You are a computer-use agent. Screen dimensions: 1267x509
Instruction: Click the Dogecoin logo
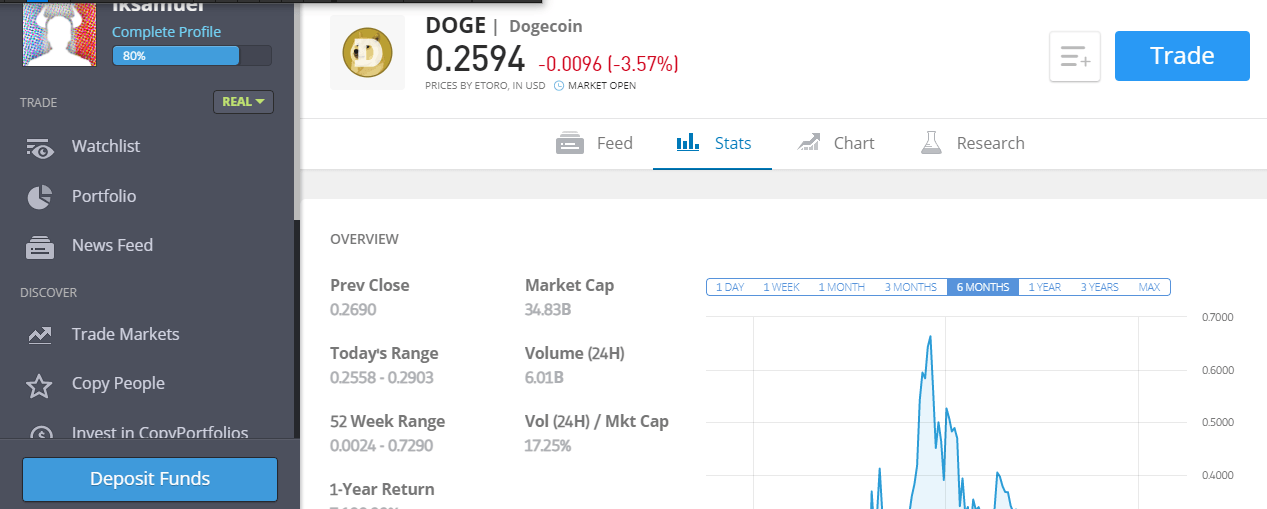(x=367, y=52)
